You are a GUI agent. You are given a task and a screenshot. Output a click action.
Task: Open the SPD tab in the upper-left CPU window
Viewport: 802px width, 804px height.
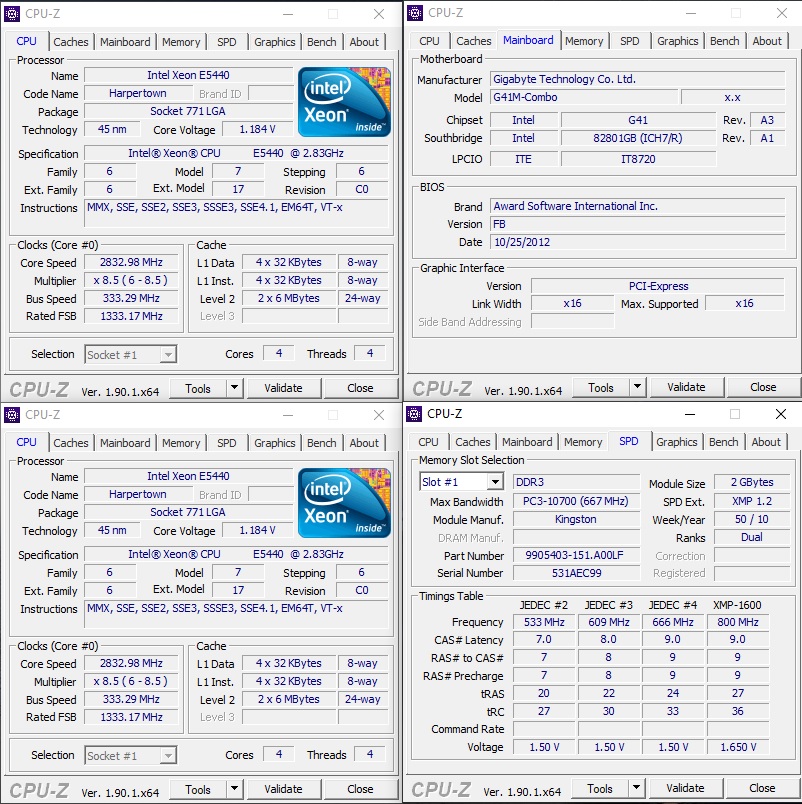pos(227,42)
